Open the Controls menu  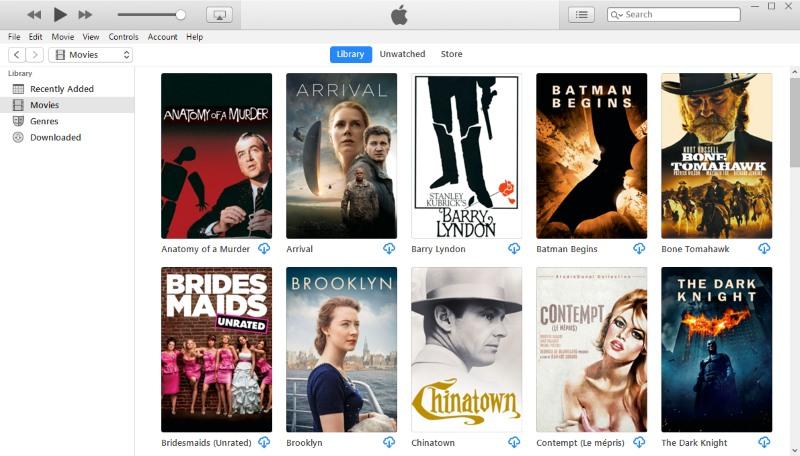click(123, 37)
